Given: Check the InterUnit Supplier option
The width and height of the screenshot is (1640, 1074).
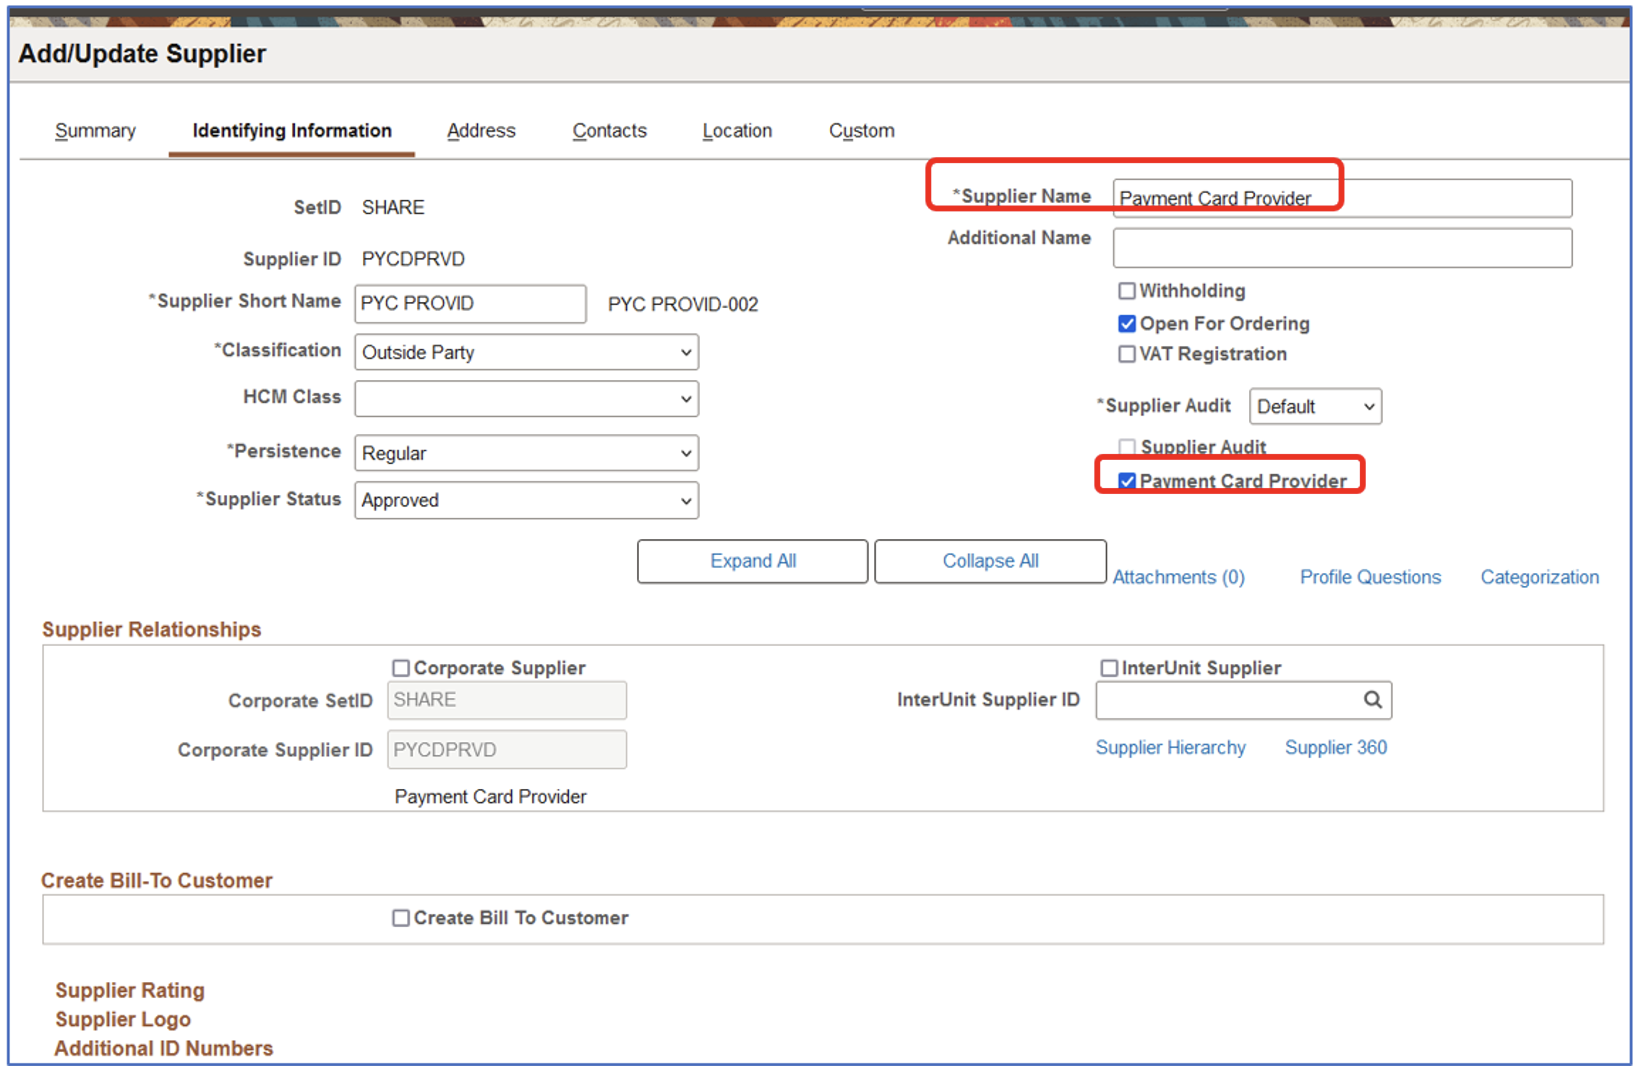Looking at the screenshot, I should click(x=1109, y=668).
